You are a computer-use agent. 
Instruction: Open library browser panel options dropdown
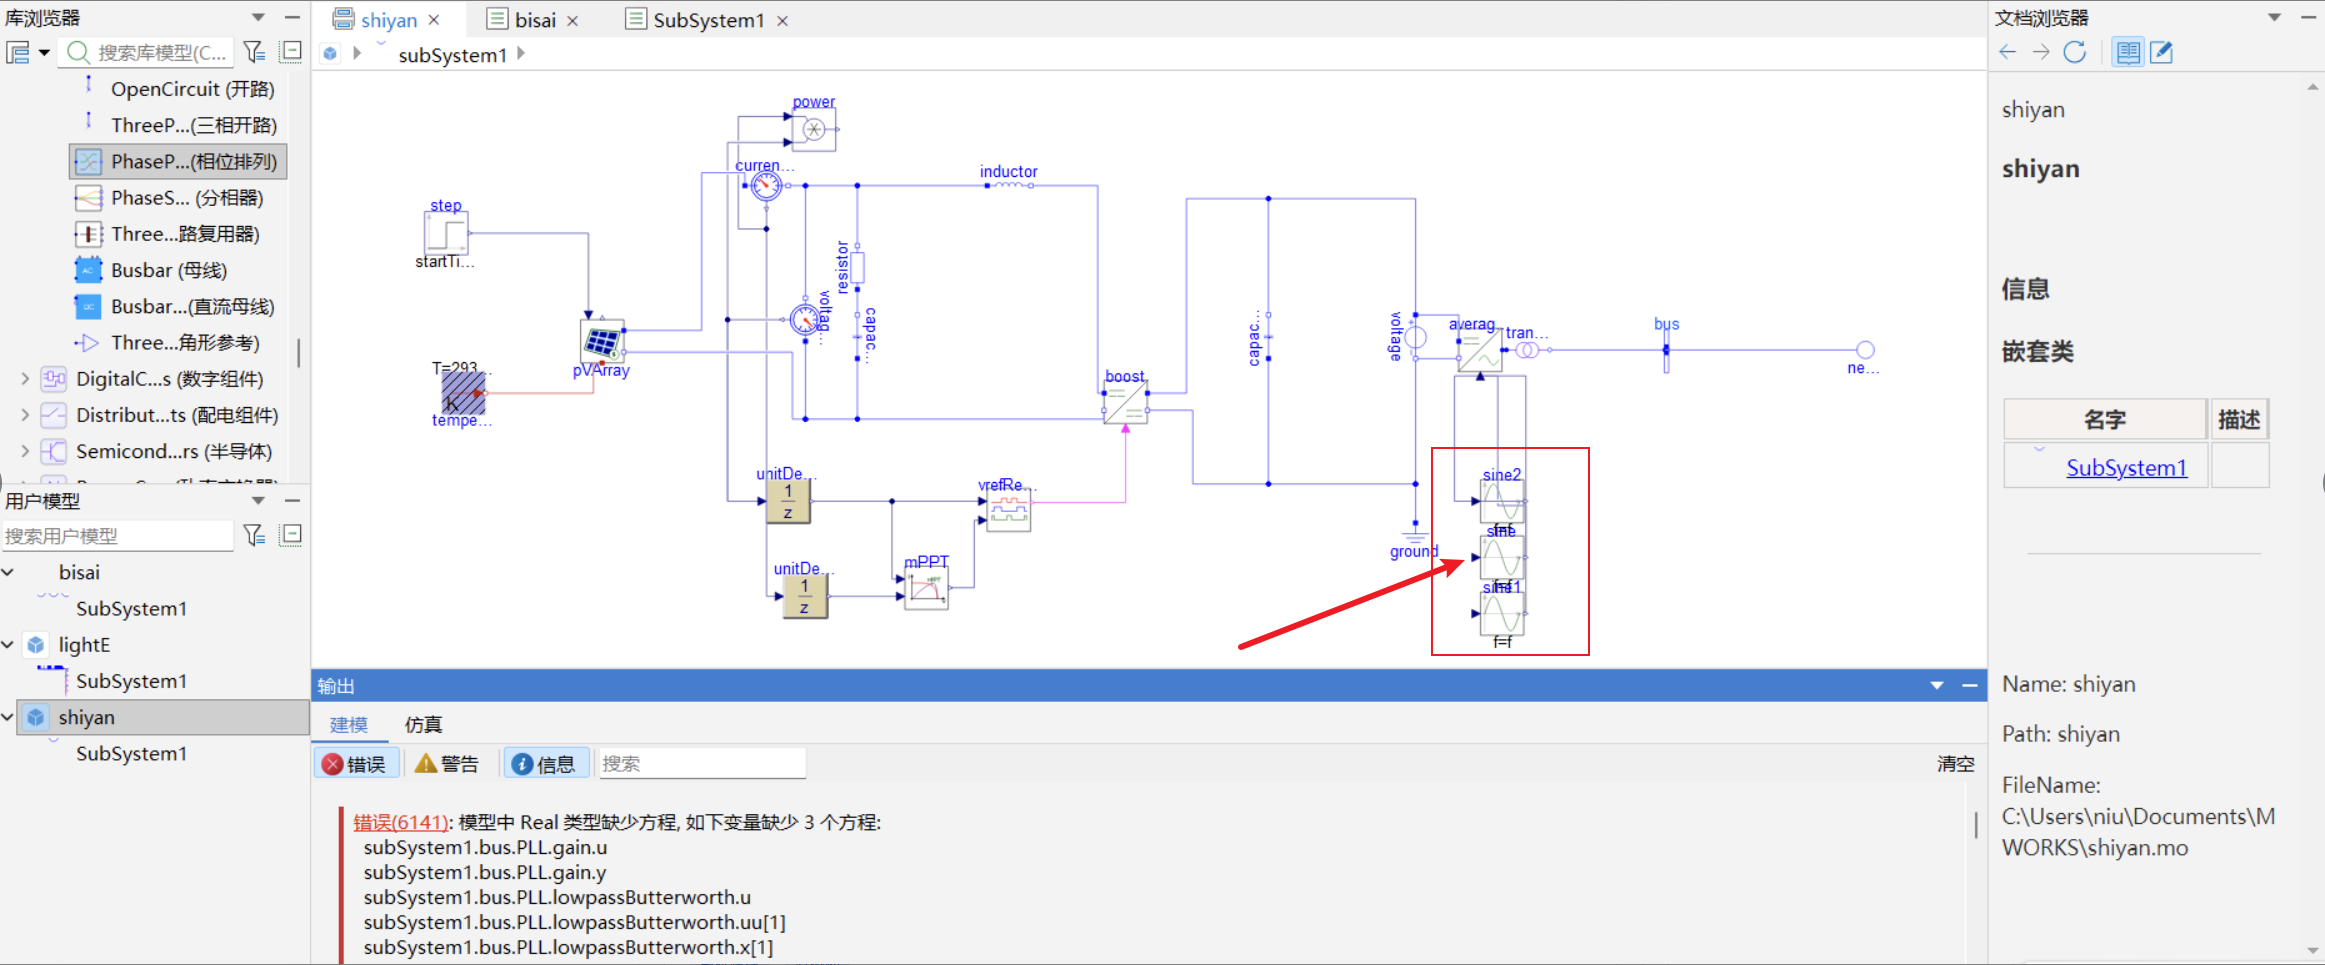click(x=258, y=17)
